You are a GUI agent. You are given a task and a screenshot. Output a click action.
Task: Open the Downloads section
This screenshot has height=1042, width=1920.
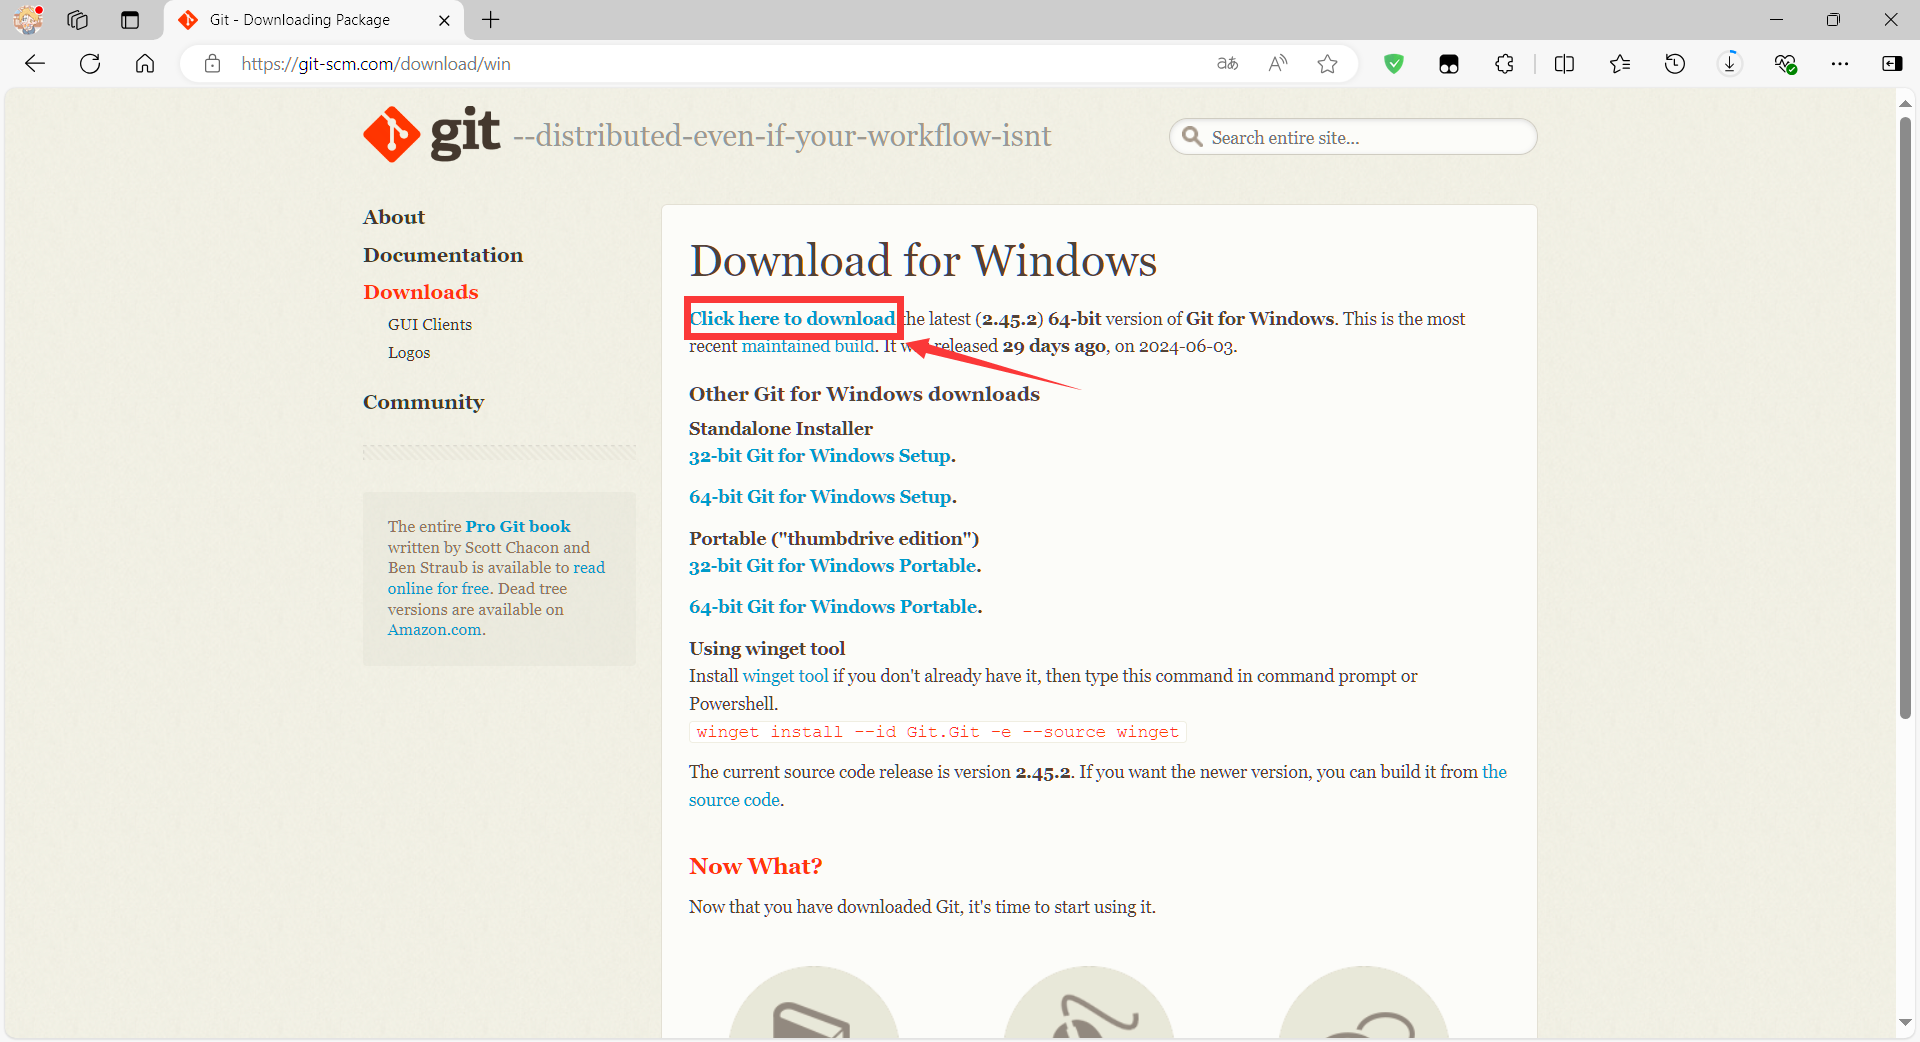[421, 292]
